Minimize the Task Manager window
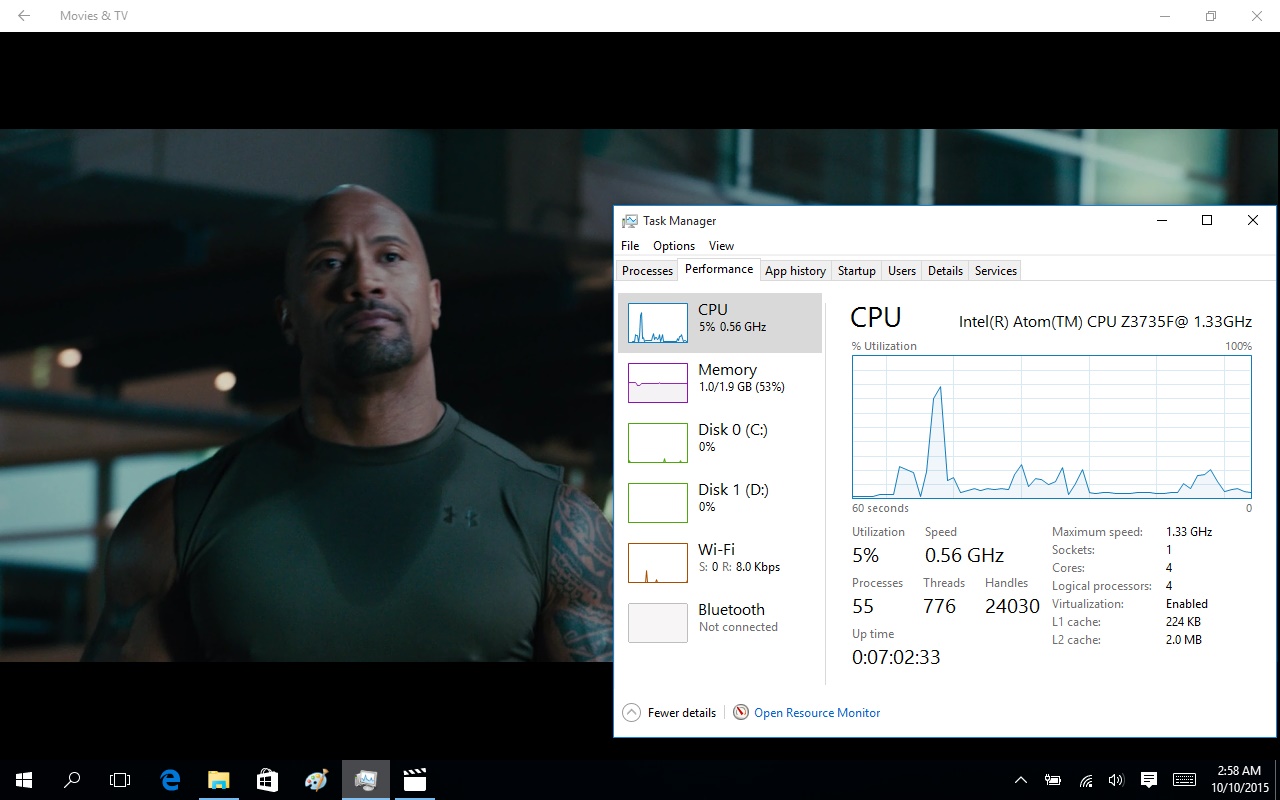The image size is (1280, 800). [1162, 221]
